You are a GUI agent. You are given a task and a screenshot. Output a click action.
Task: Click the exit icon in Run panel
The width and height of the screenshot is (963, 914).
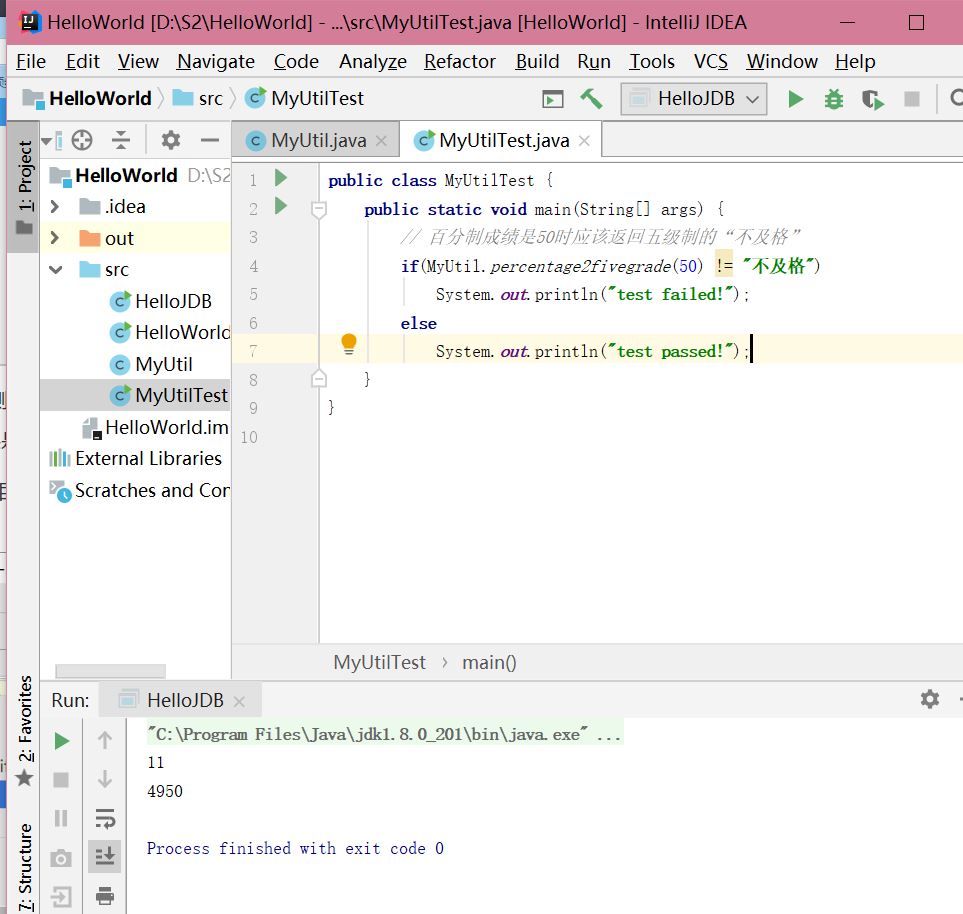(x=61, y=897)
